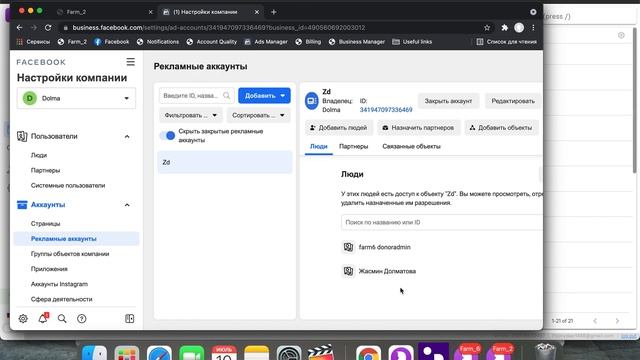Open the Chrome profile avatar
Image resolution: width=640 pixels, height=360 pixels.
pyautogui.click(x=519, y=28)
